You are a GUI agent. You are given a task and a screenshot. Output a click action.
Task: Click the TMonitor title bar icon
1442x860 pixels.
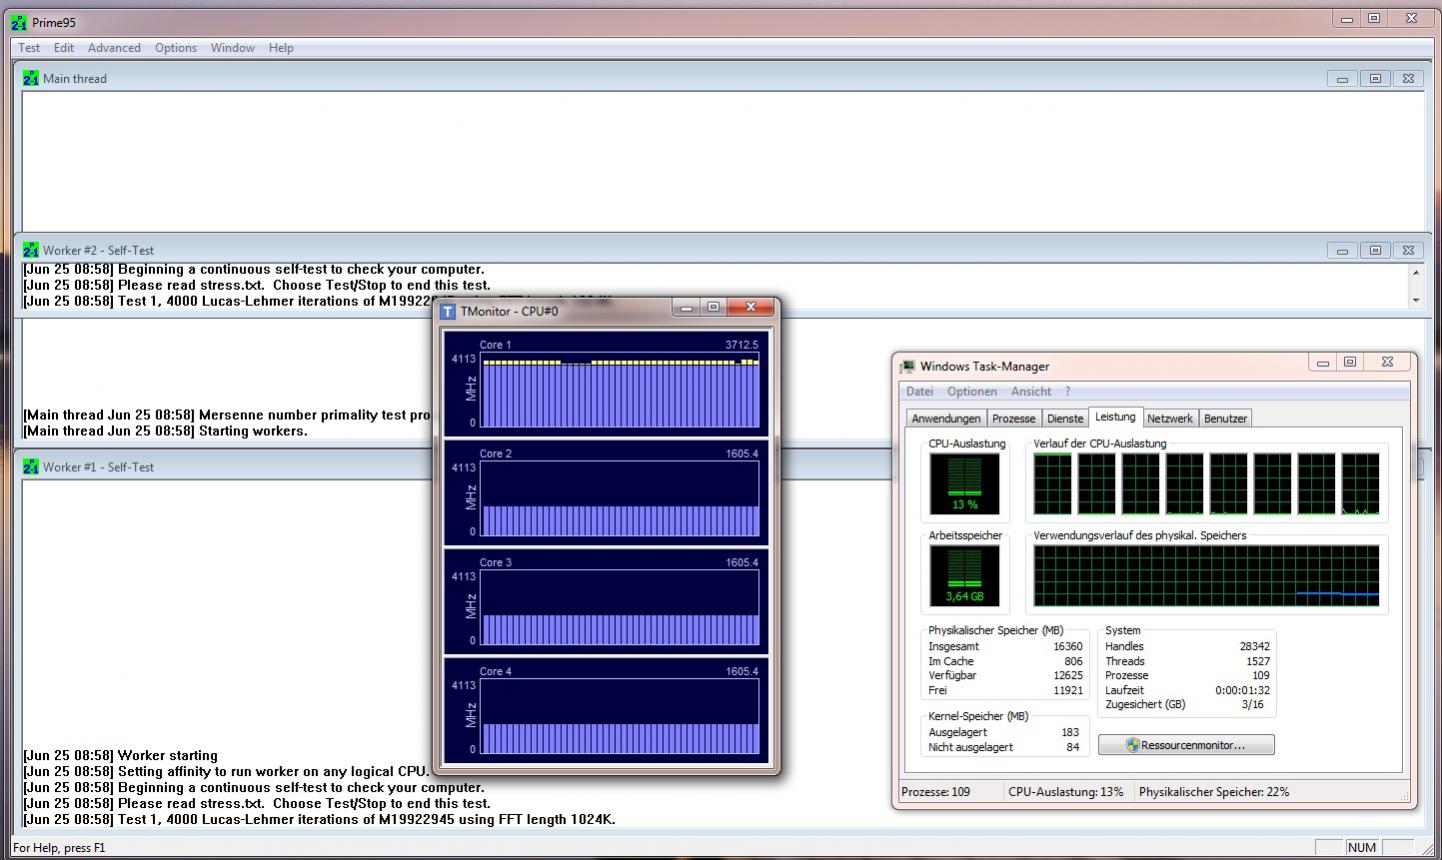[x=448, y=311]
